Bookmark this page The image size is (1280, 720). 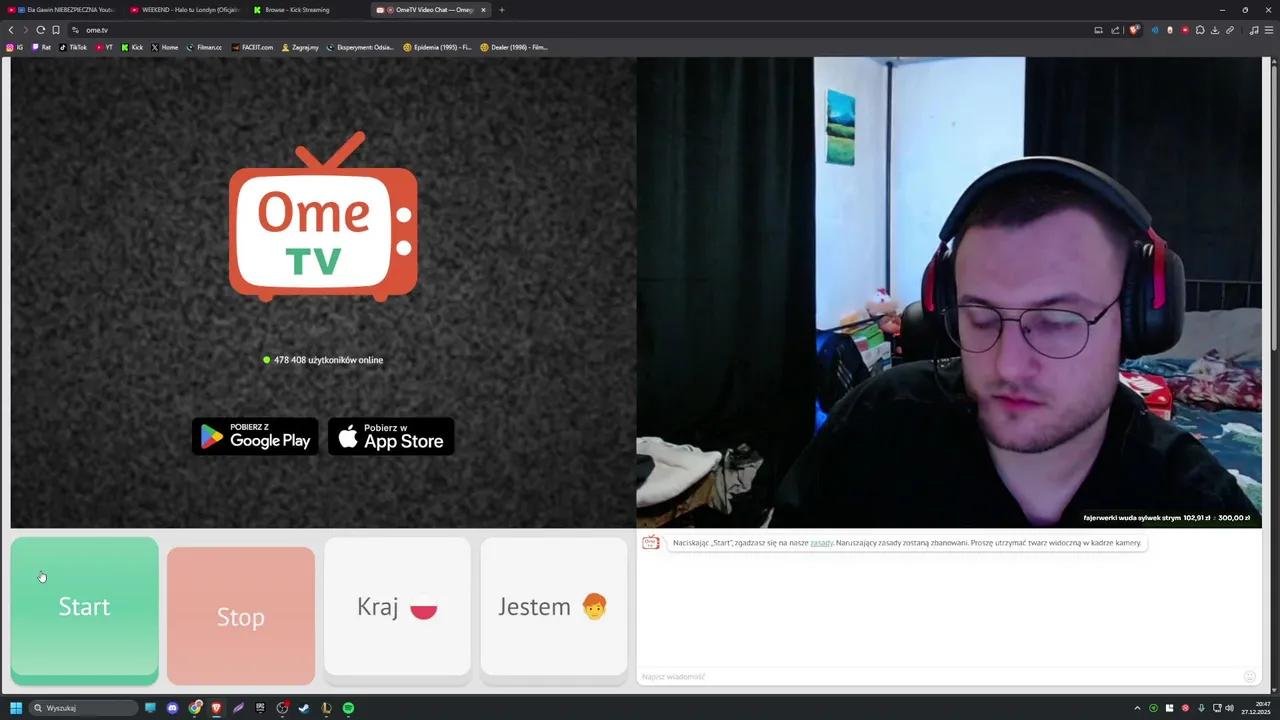pos(56,30)
